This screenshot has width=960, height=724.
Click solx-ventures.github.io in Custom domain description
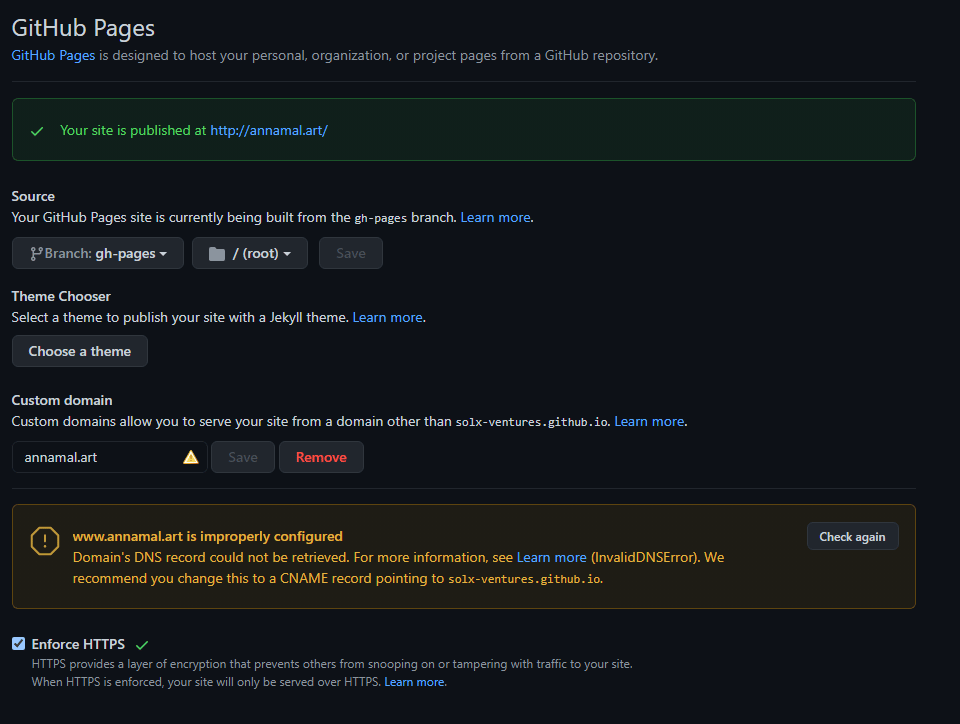(531, 422)
